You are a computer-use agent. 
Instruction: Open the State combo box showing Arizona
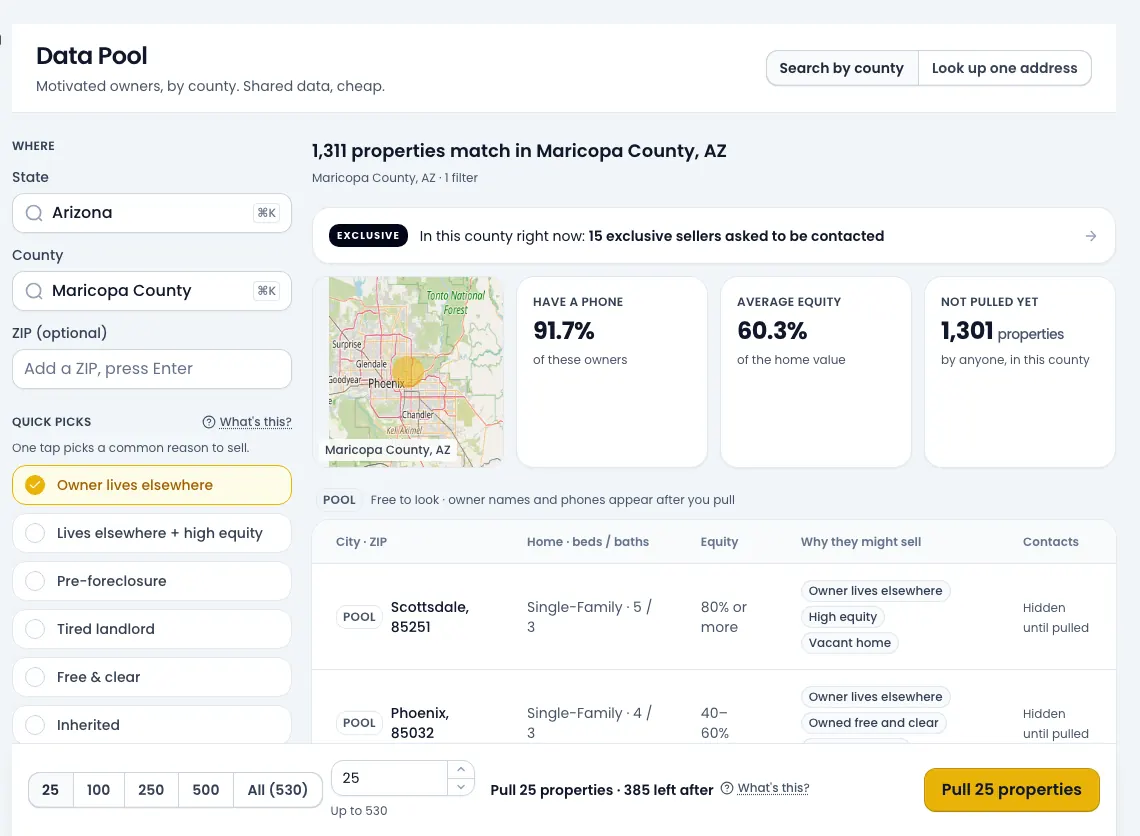[x=152, y=213]
